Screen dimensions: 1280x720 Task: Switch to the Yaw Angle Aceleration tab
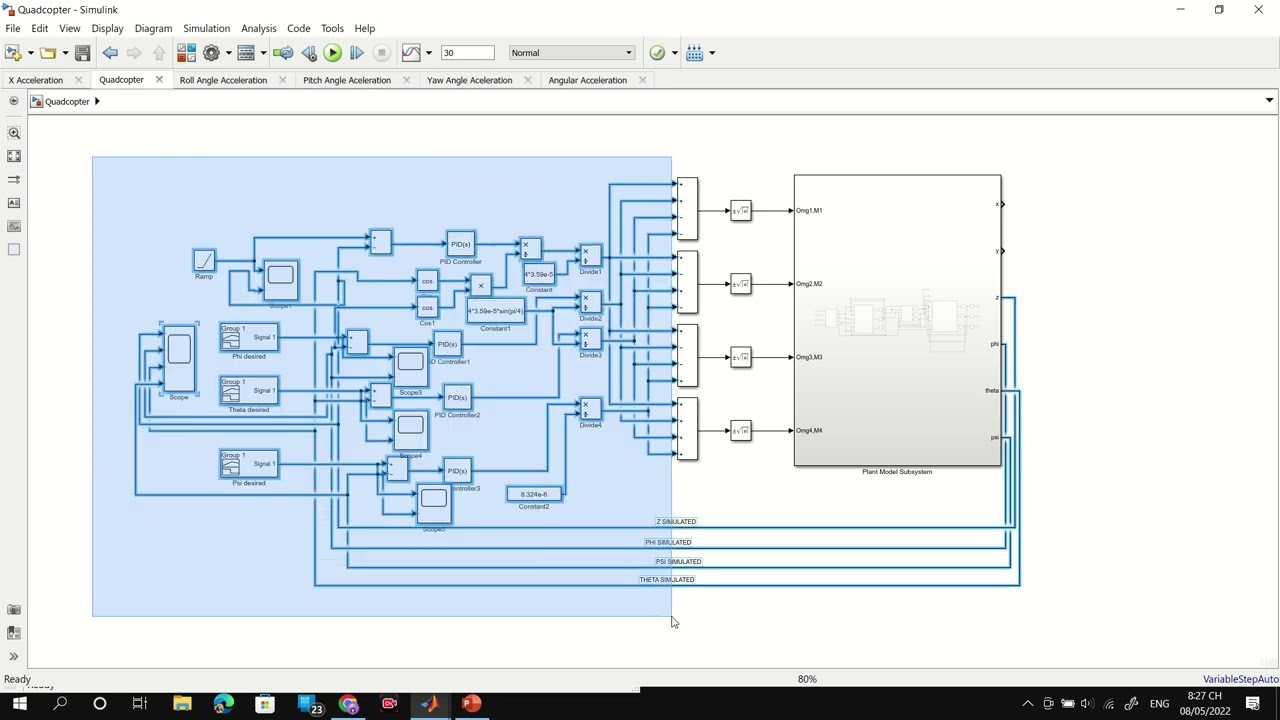[x=469, y=80]
